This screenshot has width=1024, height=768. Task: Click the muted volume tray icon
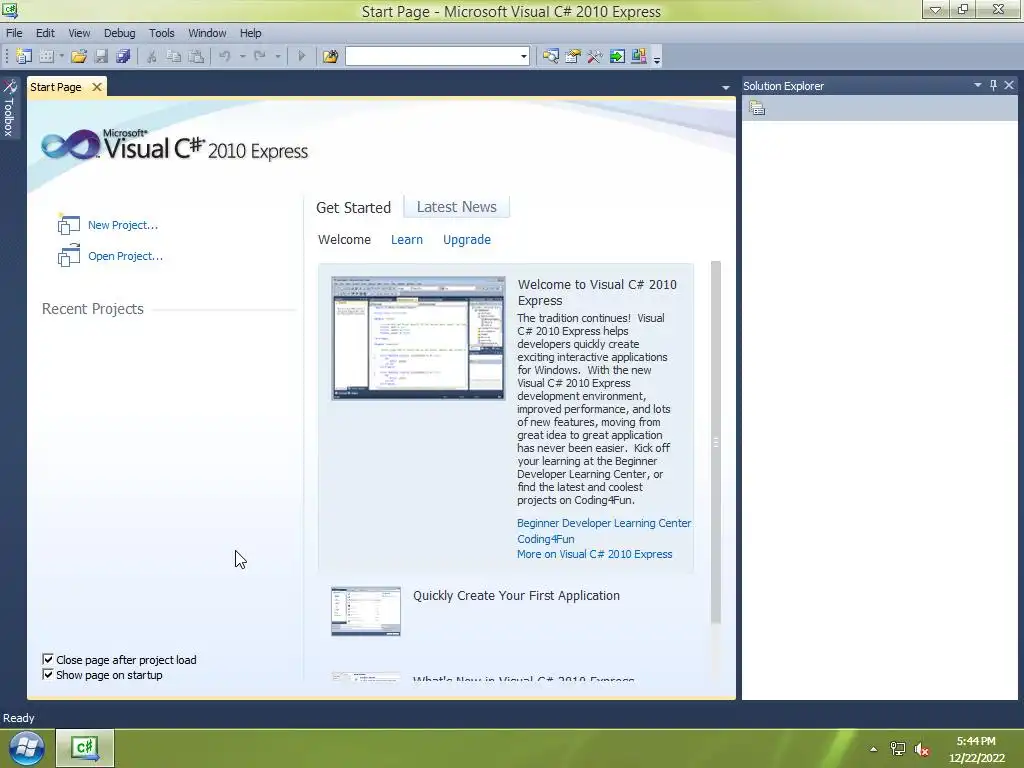[x=921, y=749]
